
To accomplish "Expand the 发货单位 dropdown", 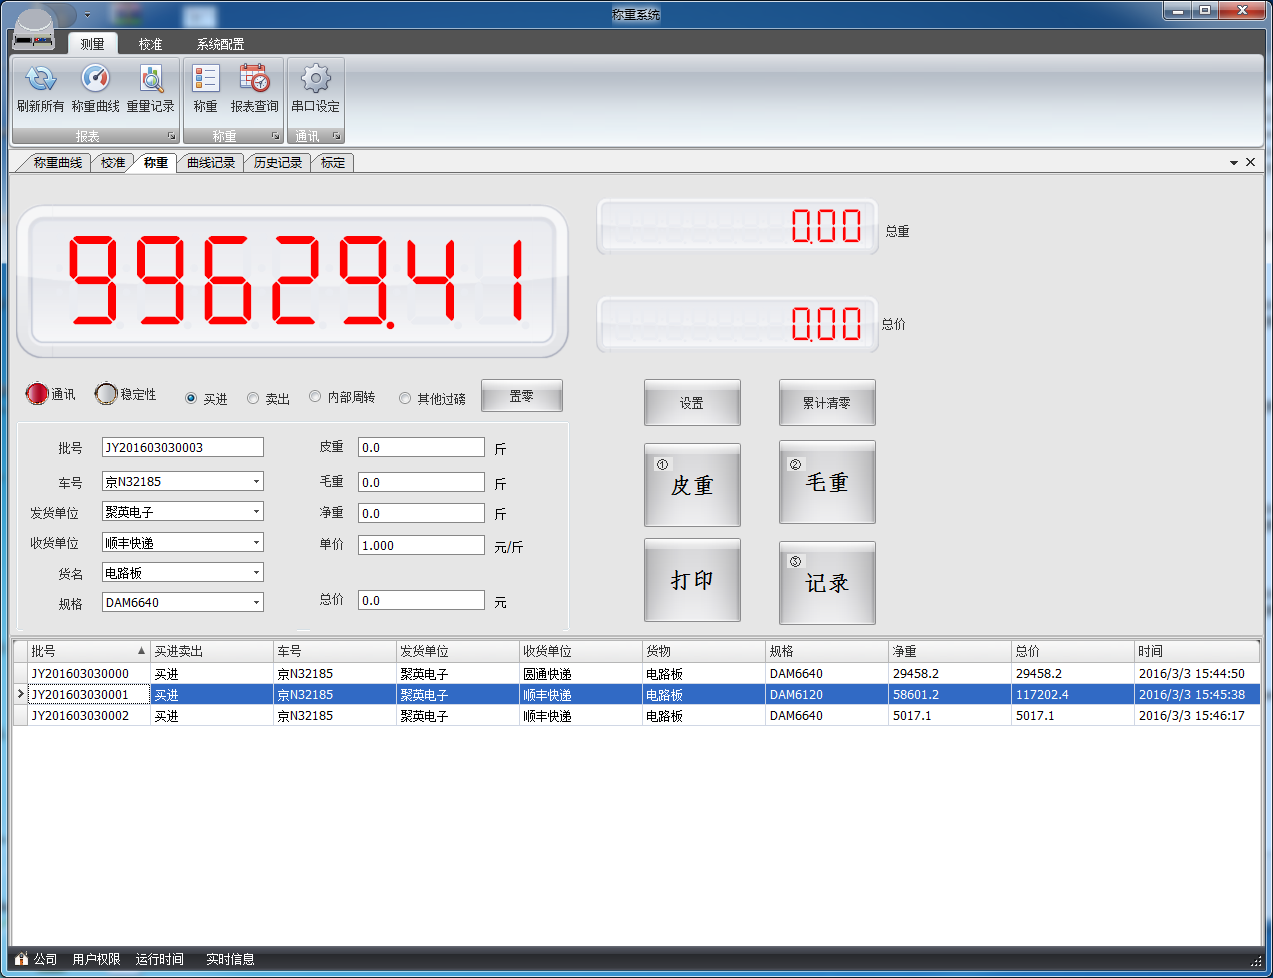I will [256, 511].
